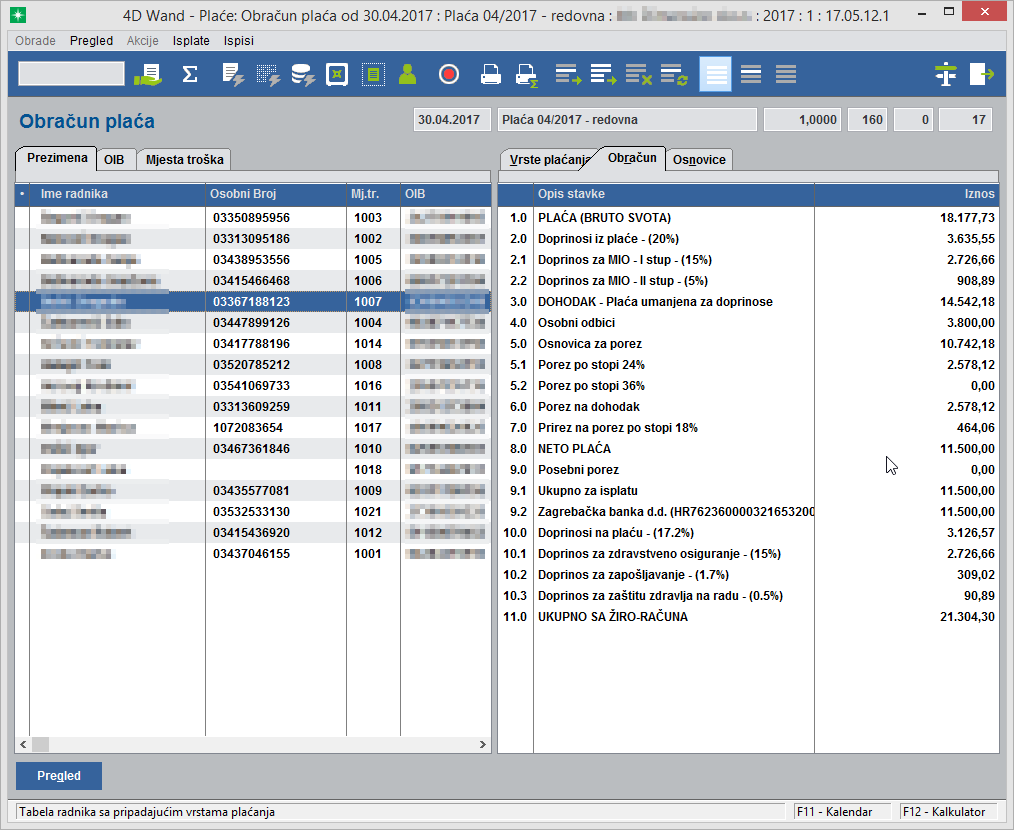Select worker row with number 03438953556

coord(253,260)
